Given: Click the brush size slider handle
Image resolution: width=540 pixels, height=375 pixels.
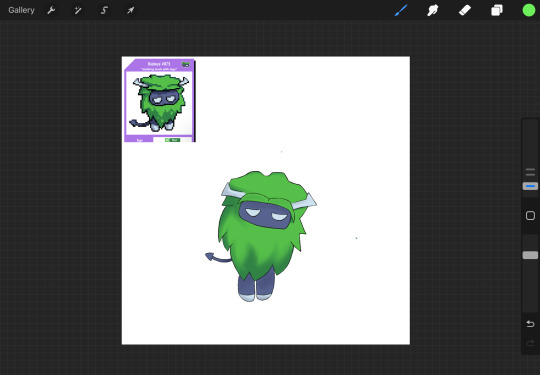Looking at the screenshot, I should [x=530, y=186].
